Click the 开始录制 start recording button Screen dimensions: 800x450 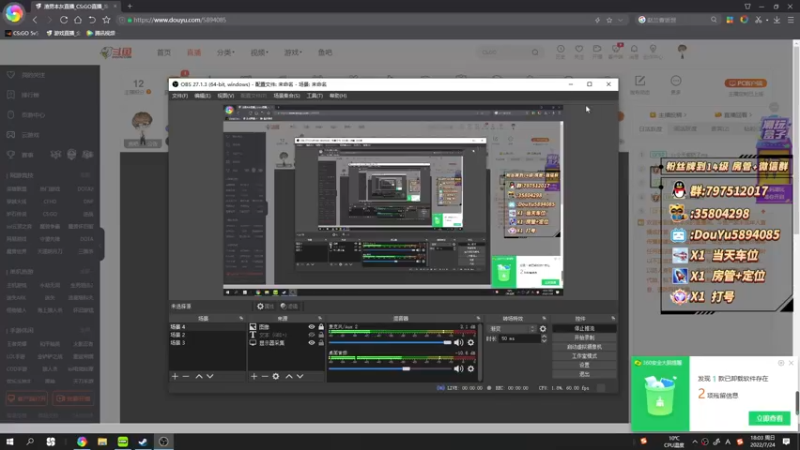coord(584,337)
